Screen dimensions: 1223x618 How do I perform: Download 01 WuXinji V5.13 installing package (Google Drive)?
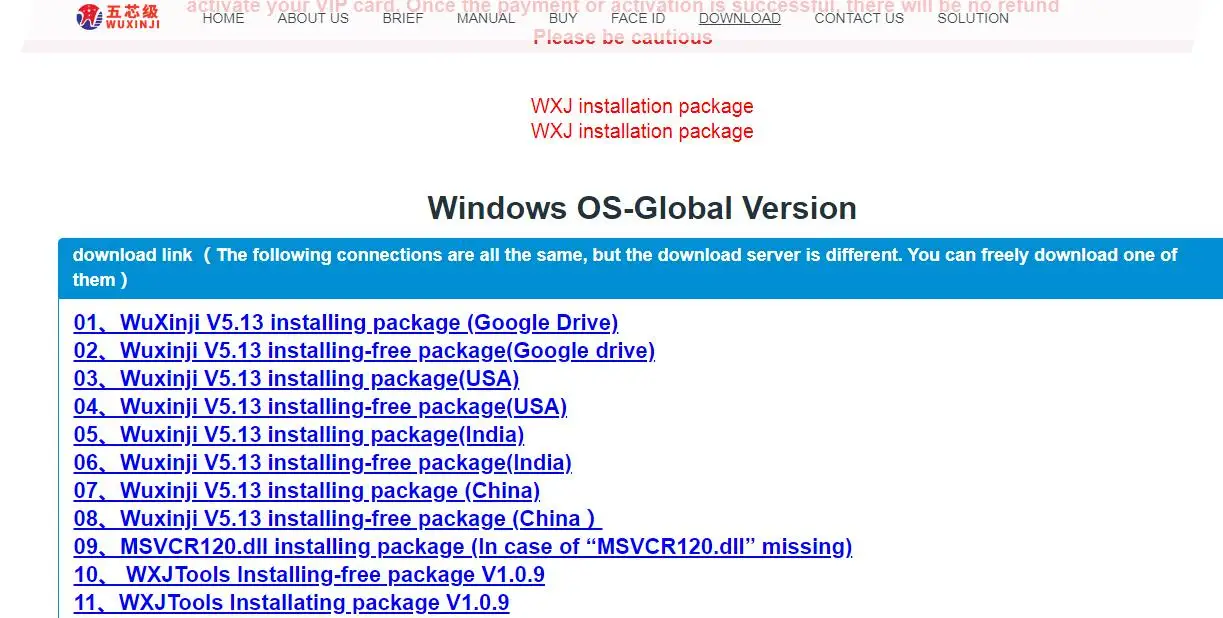point(346,323)
